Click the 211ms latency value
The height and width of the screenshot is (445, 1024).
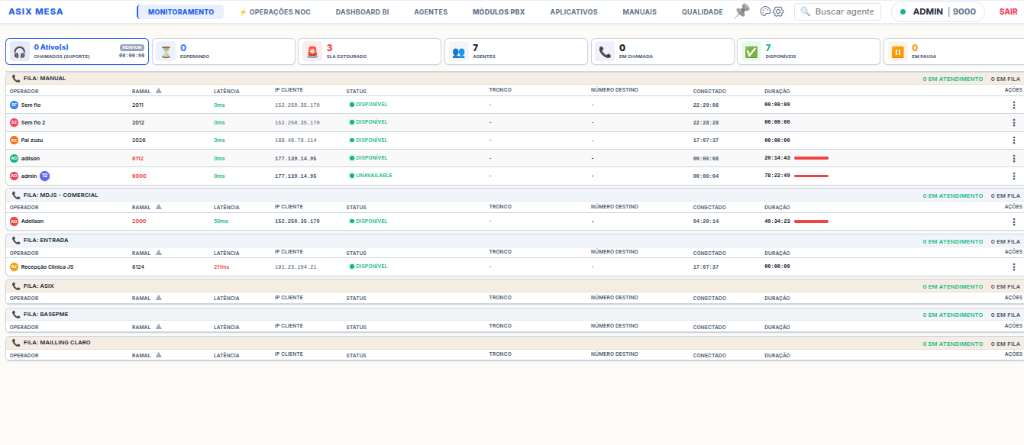point(221,267)
